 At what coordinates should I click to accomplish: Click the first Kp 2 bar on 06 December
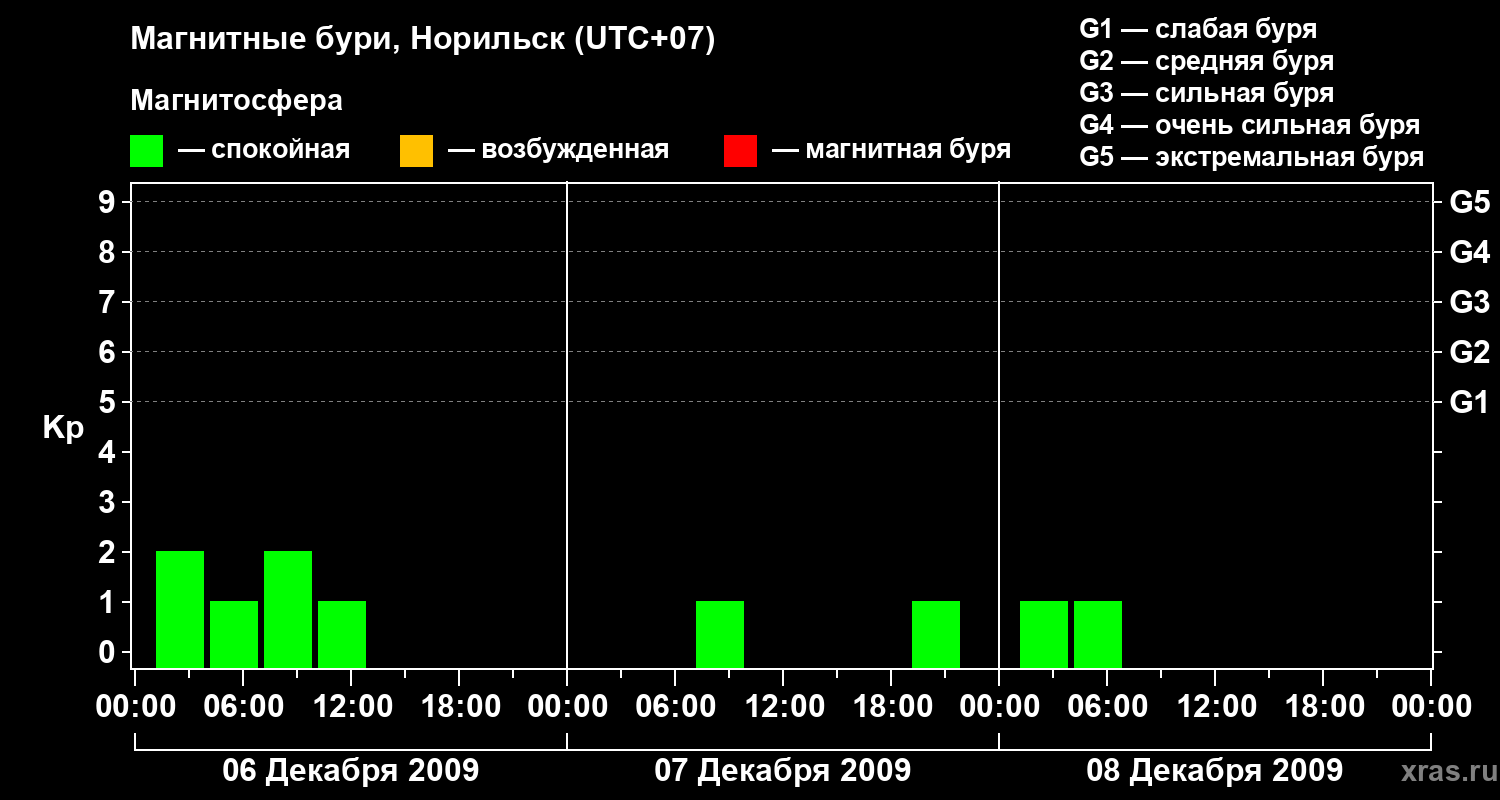coord(180,609)
